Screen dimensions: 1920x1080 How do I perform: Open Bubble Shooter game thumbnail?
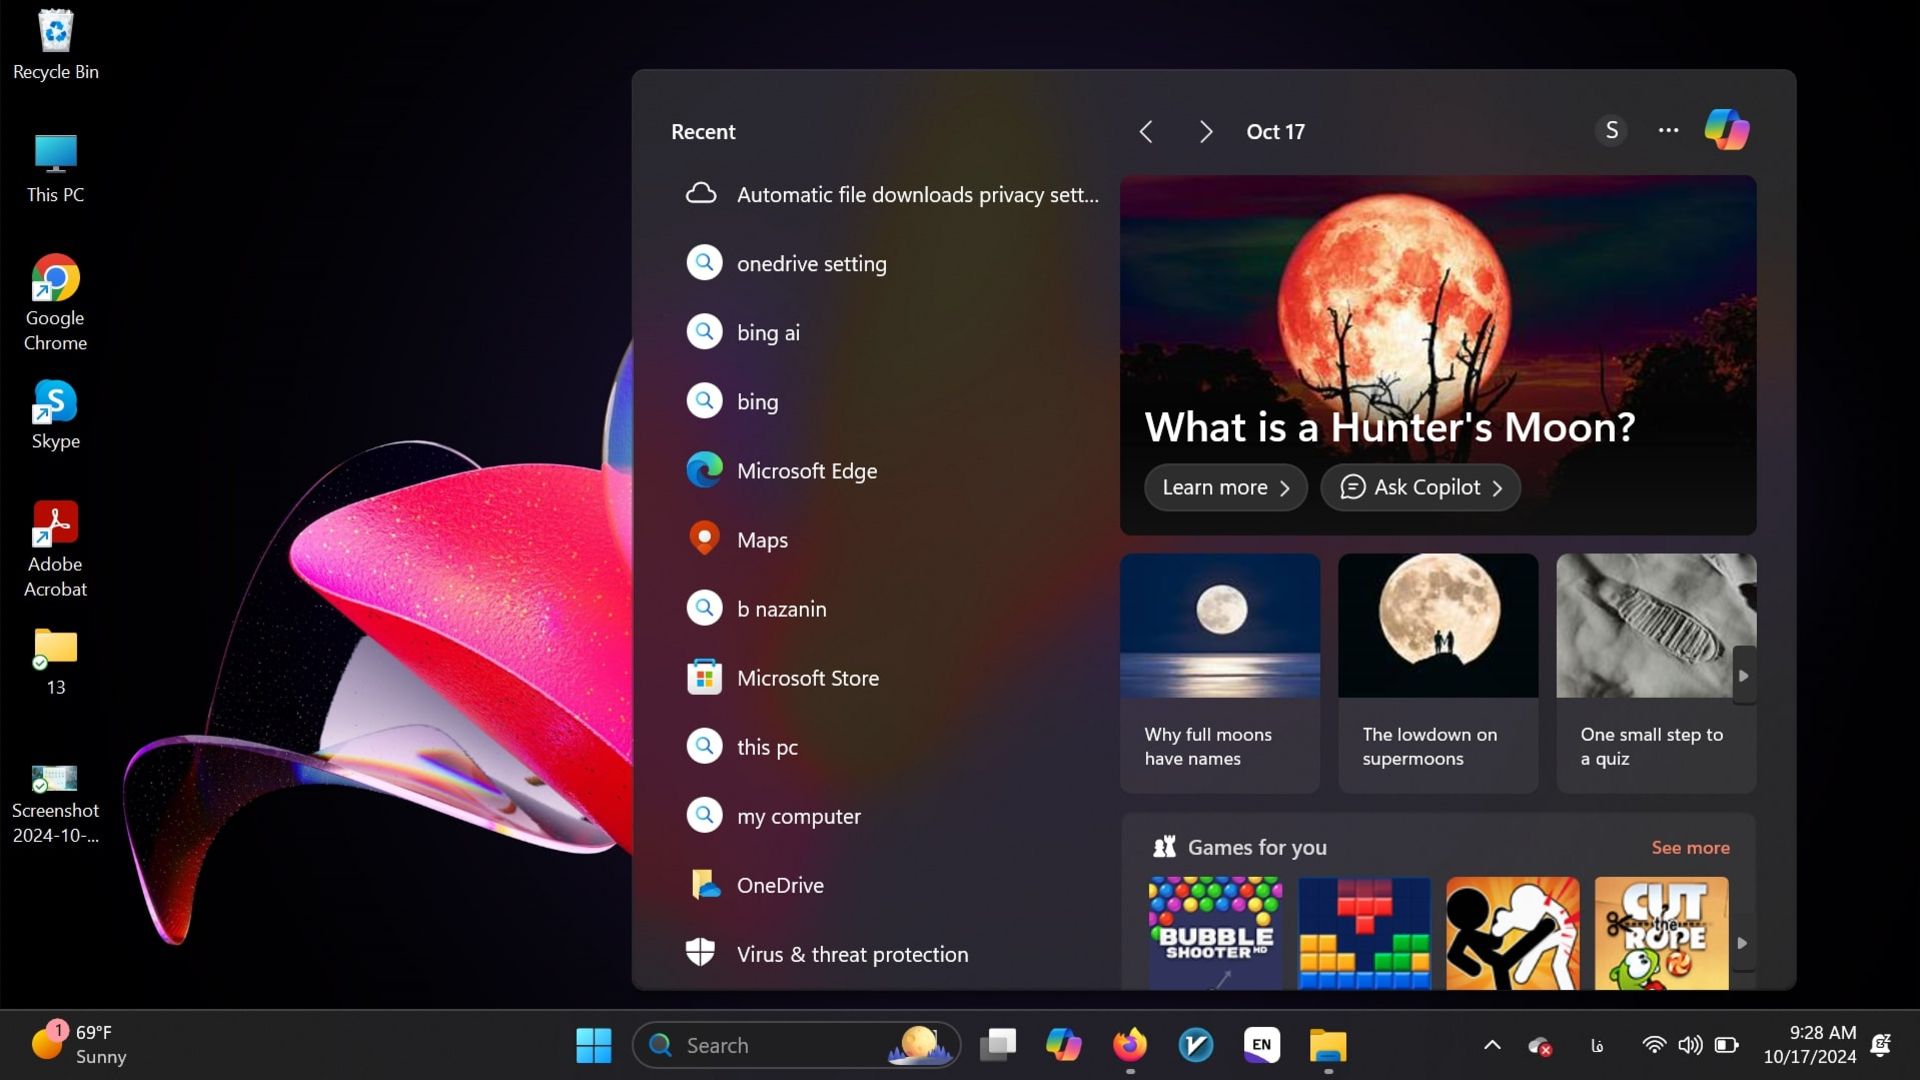point(1215,932)
